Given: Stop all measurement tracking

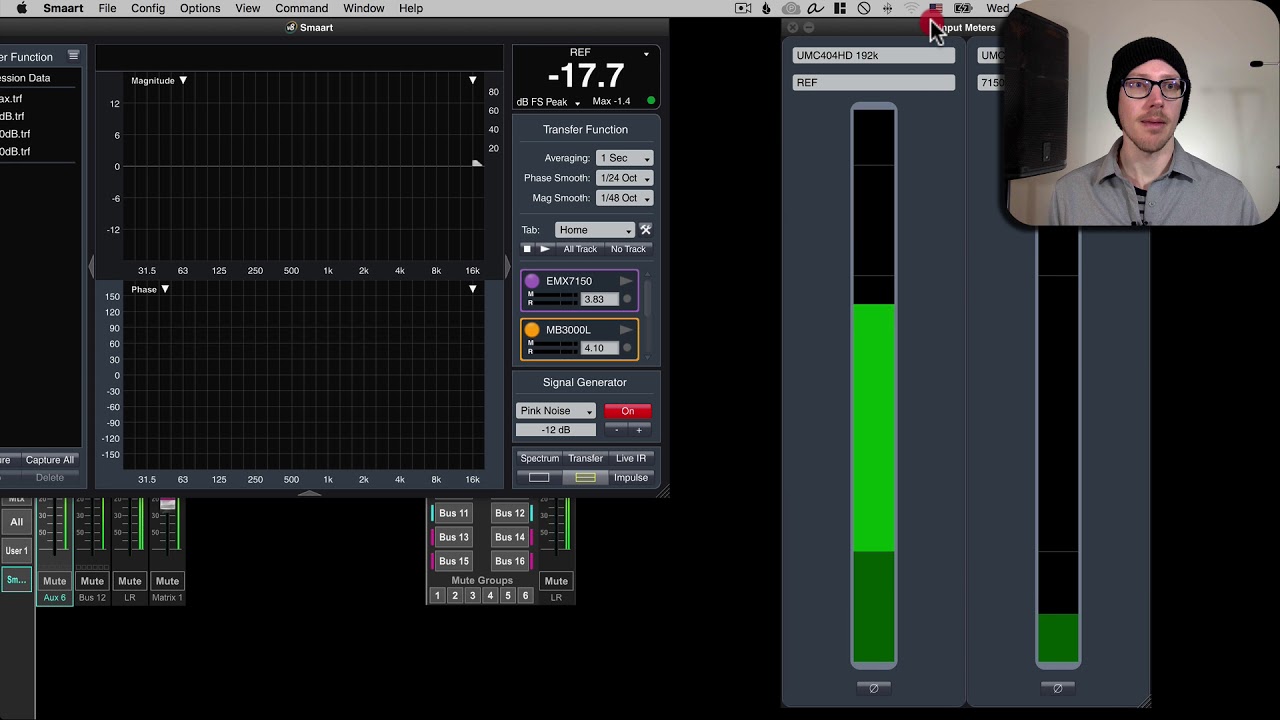Looking at the screenshot, I should point(527,249).
